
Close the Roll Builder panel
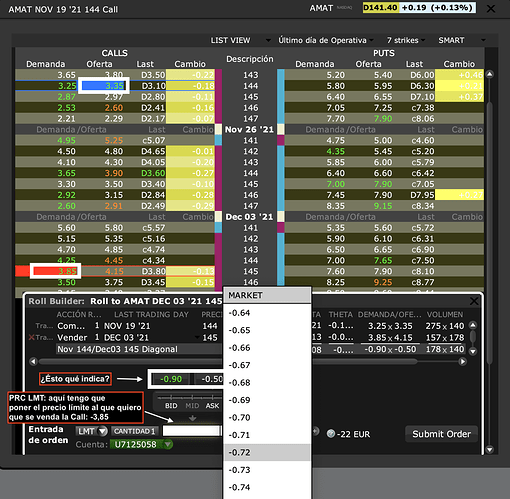point(474,301)
